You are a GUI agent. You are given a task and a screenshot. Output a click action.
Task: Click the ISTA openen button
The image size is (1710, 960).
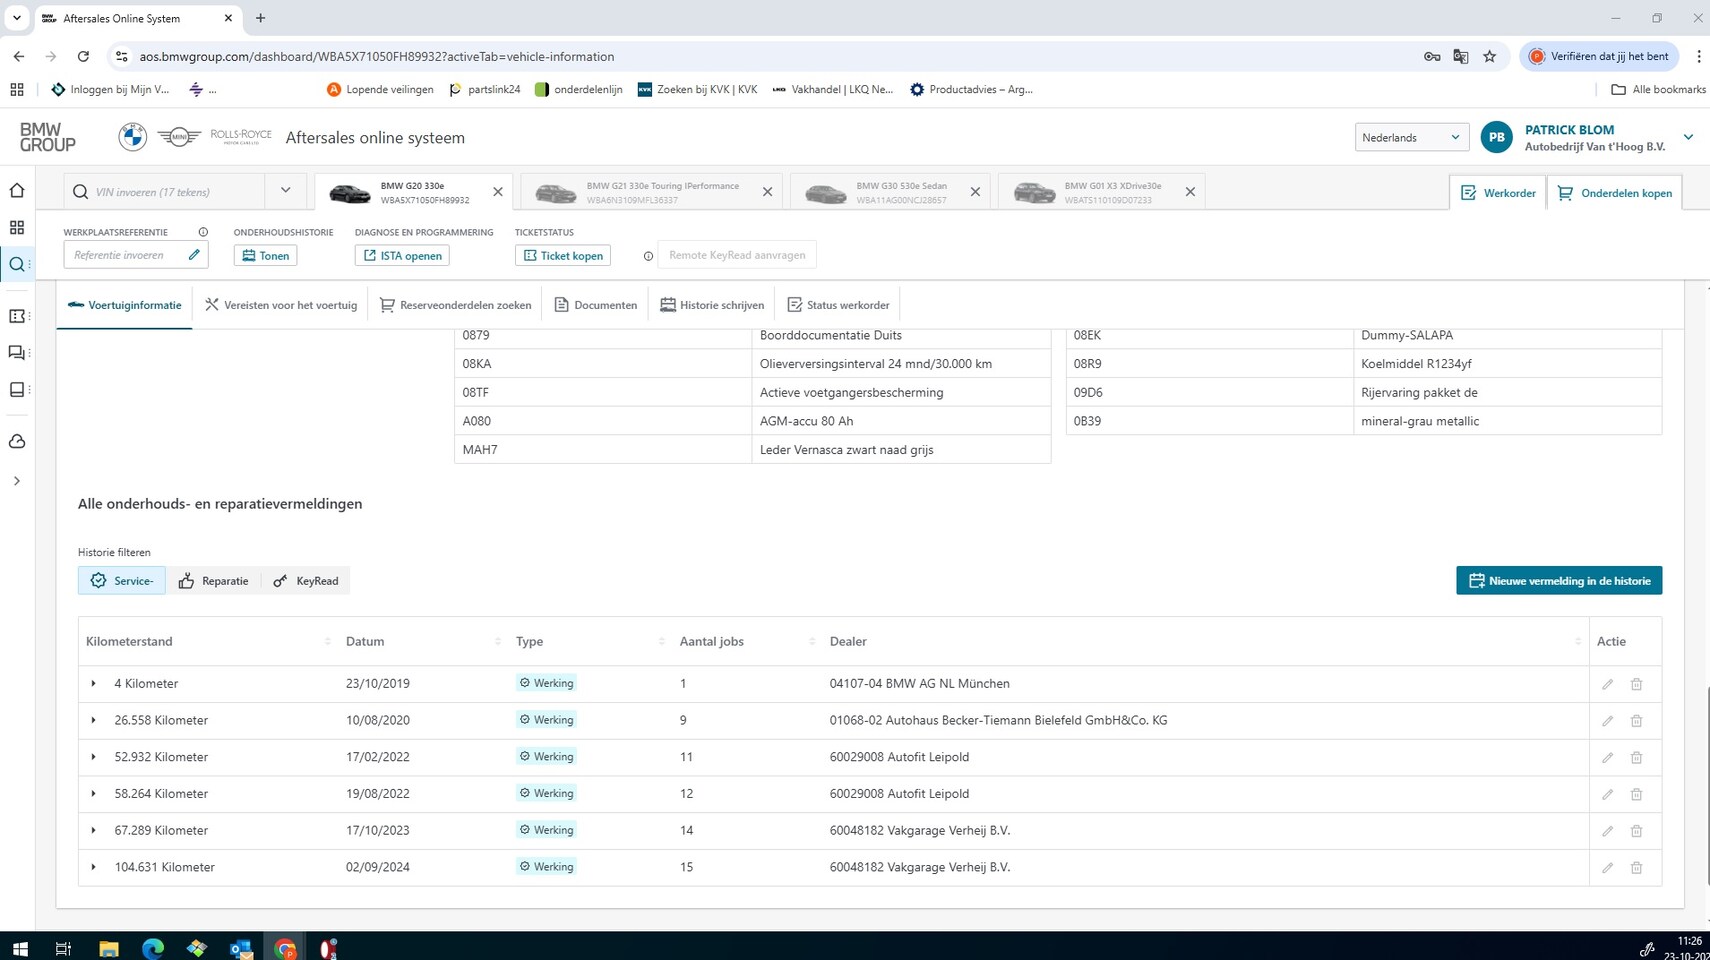[402, 256]
